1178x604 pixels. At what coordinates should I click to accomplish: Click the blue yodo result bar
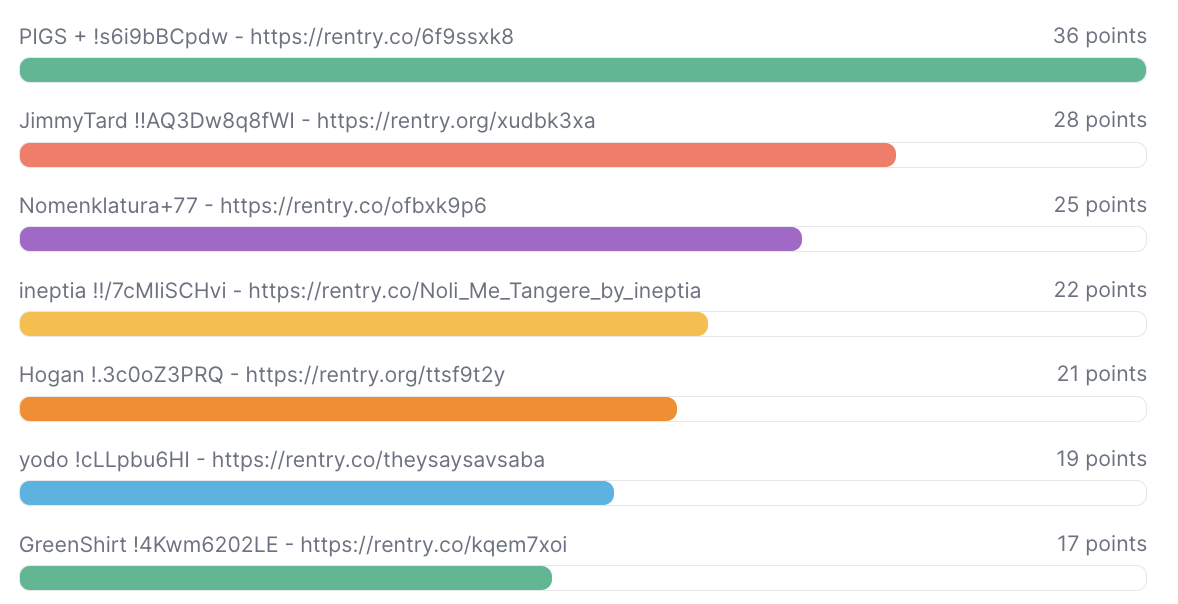(316, 494)
